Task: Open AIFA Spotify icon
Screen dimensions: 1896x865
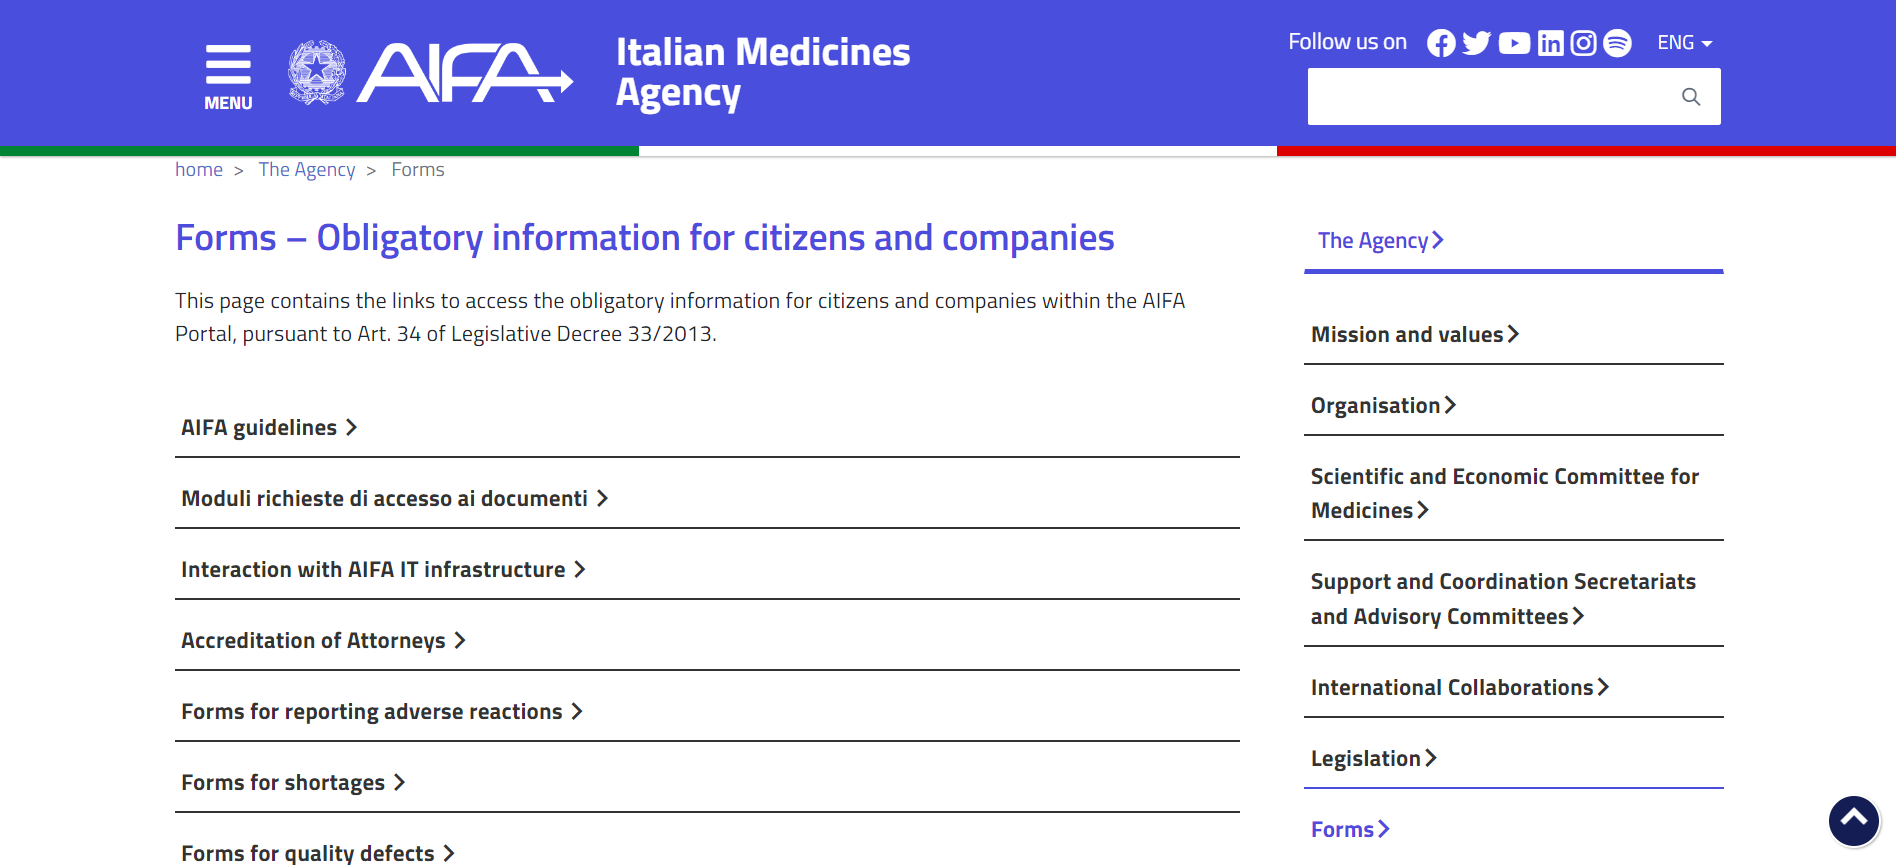Action: pyautogui.click(x=1617, y=43)
